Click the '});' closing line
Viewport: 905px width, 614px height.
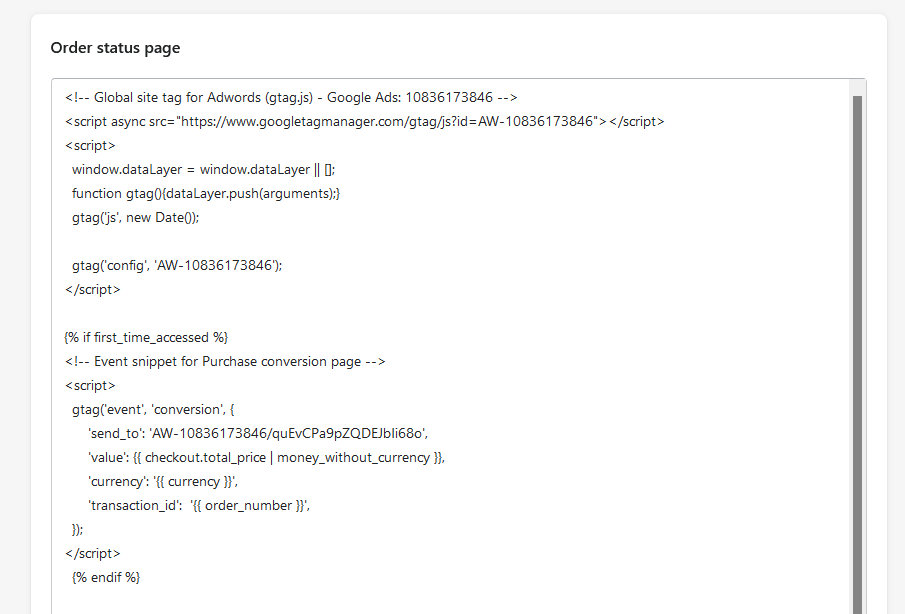coord(77,530)
